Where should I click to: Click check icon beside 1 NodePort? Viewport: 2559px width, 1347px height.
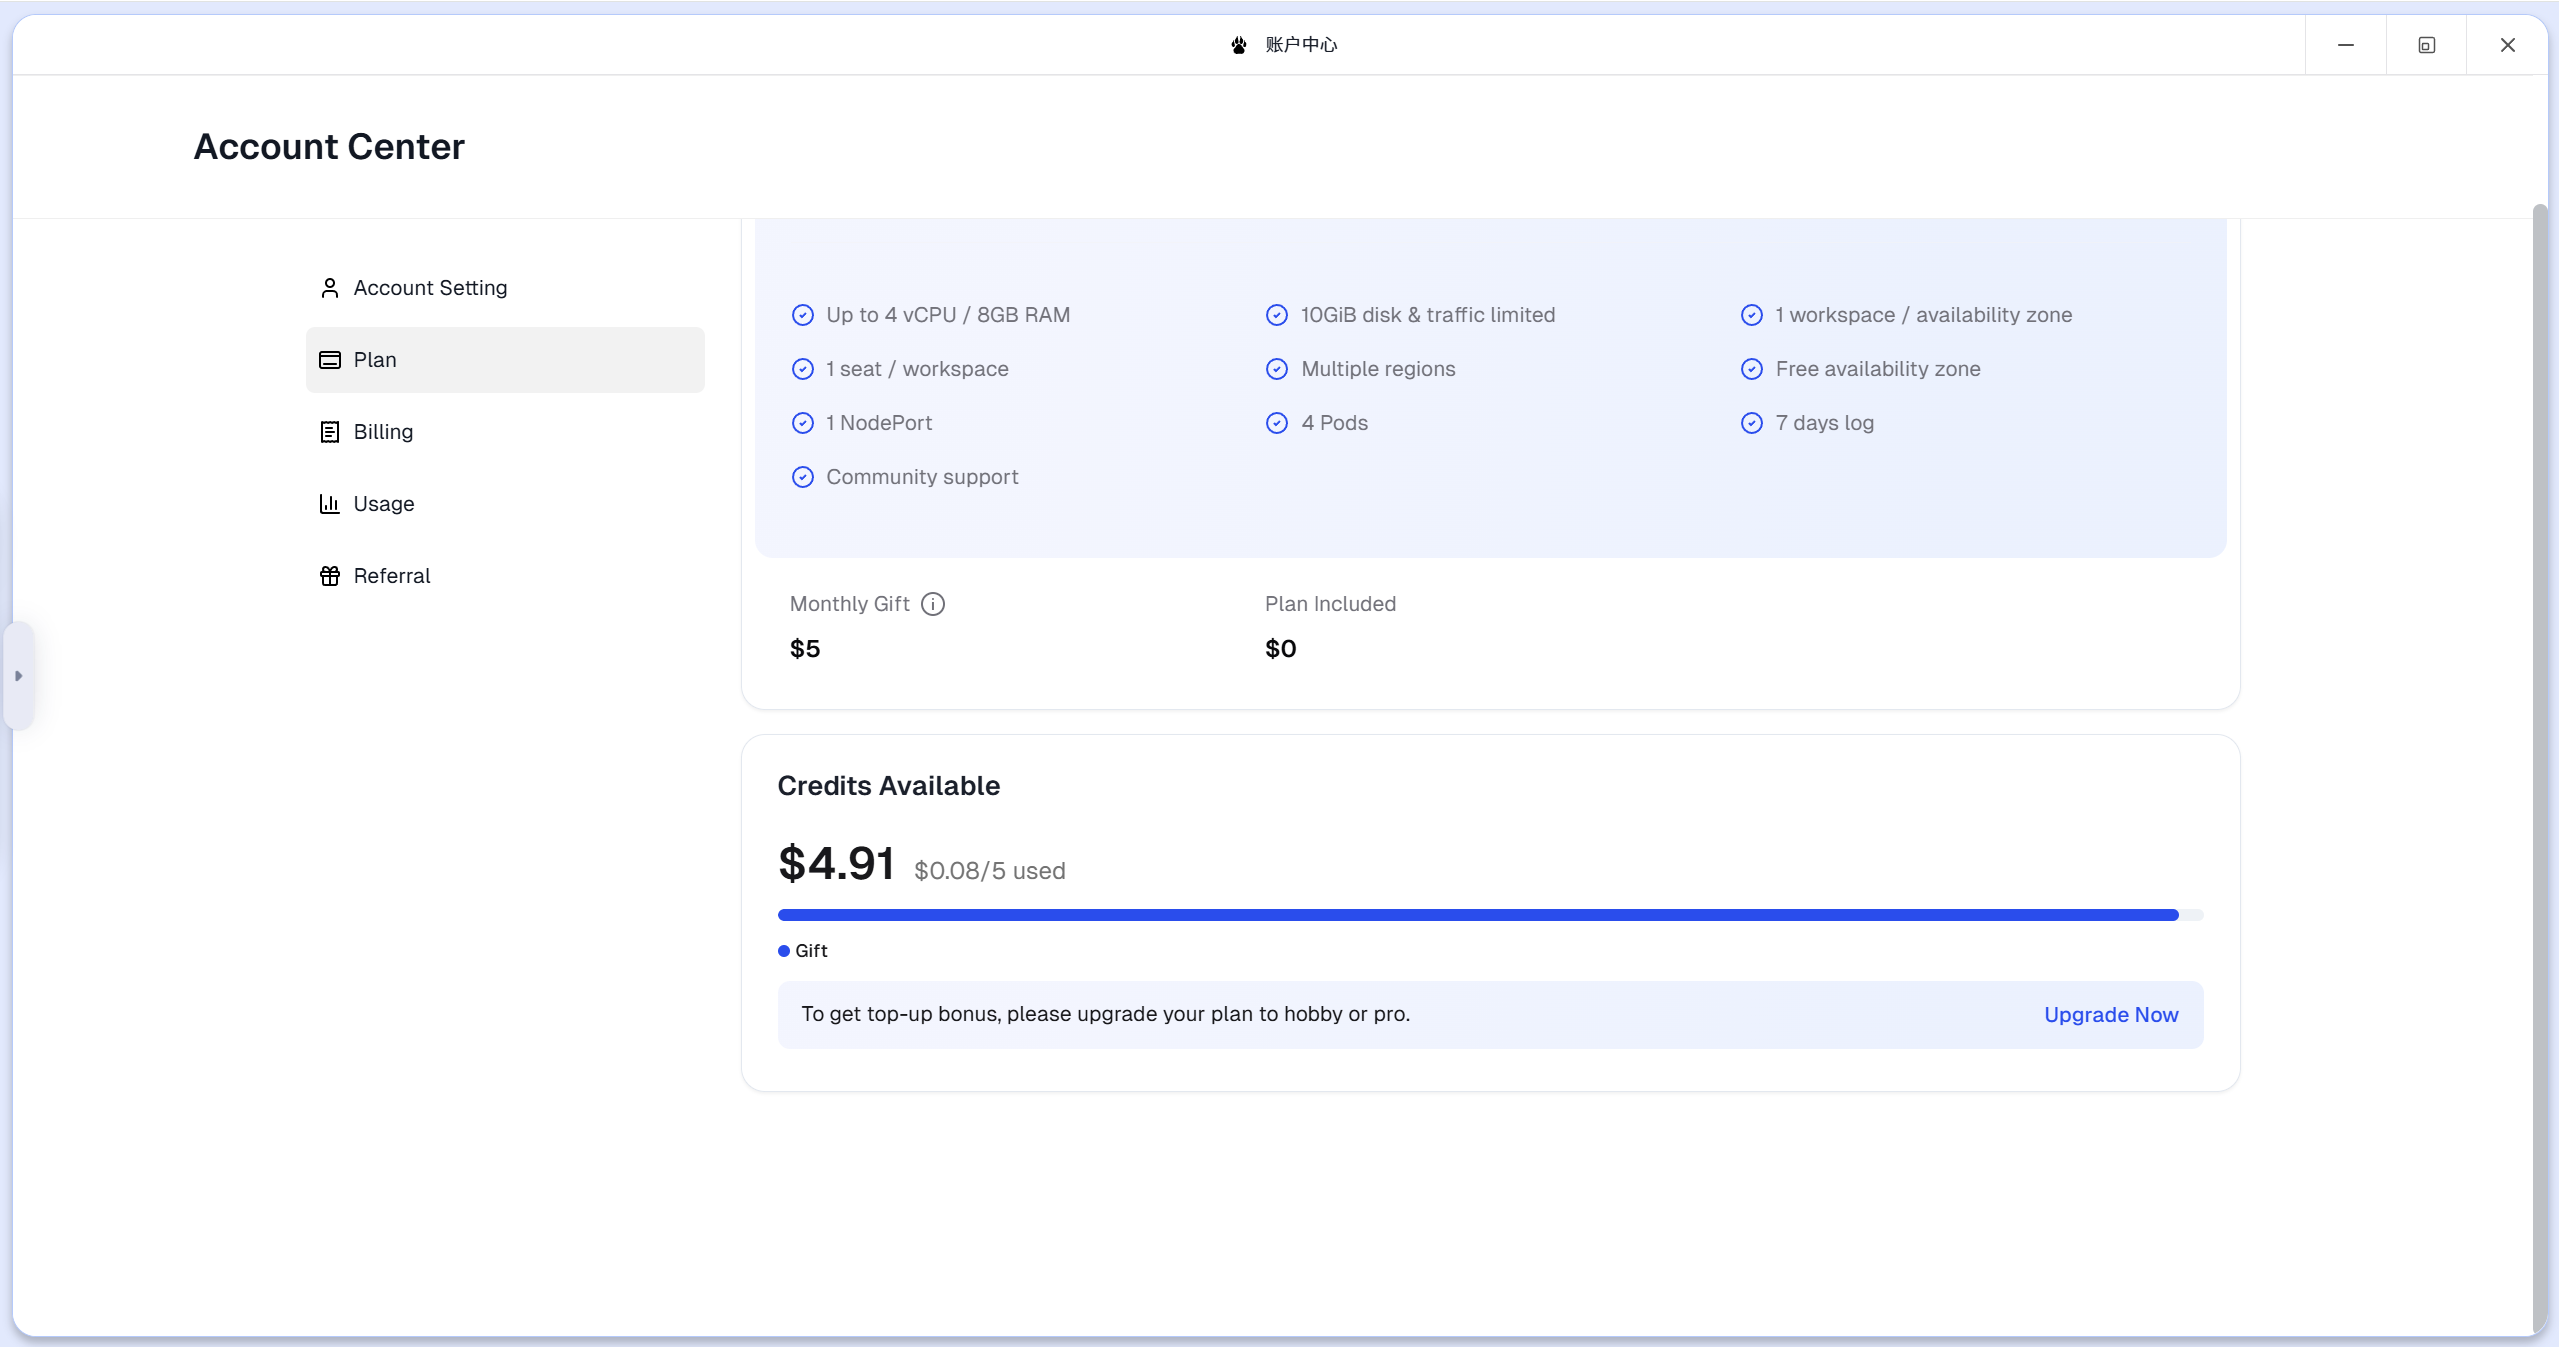(802, 423)
